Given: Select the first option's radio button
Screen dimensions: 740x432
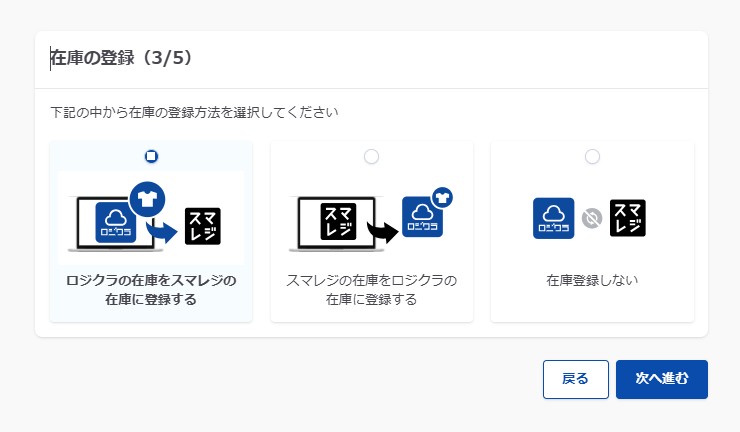Looking at the screenshot, I should 151,156.
